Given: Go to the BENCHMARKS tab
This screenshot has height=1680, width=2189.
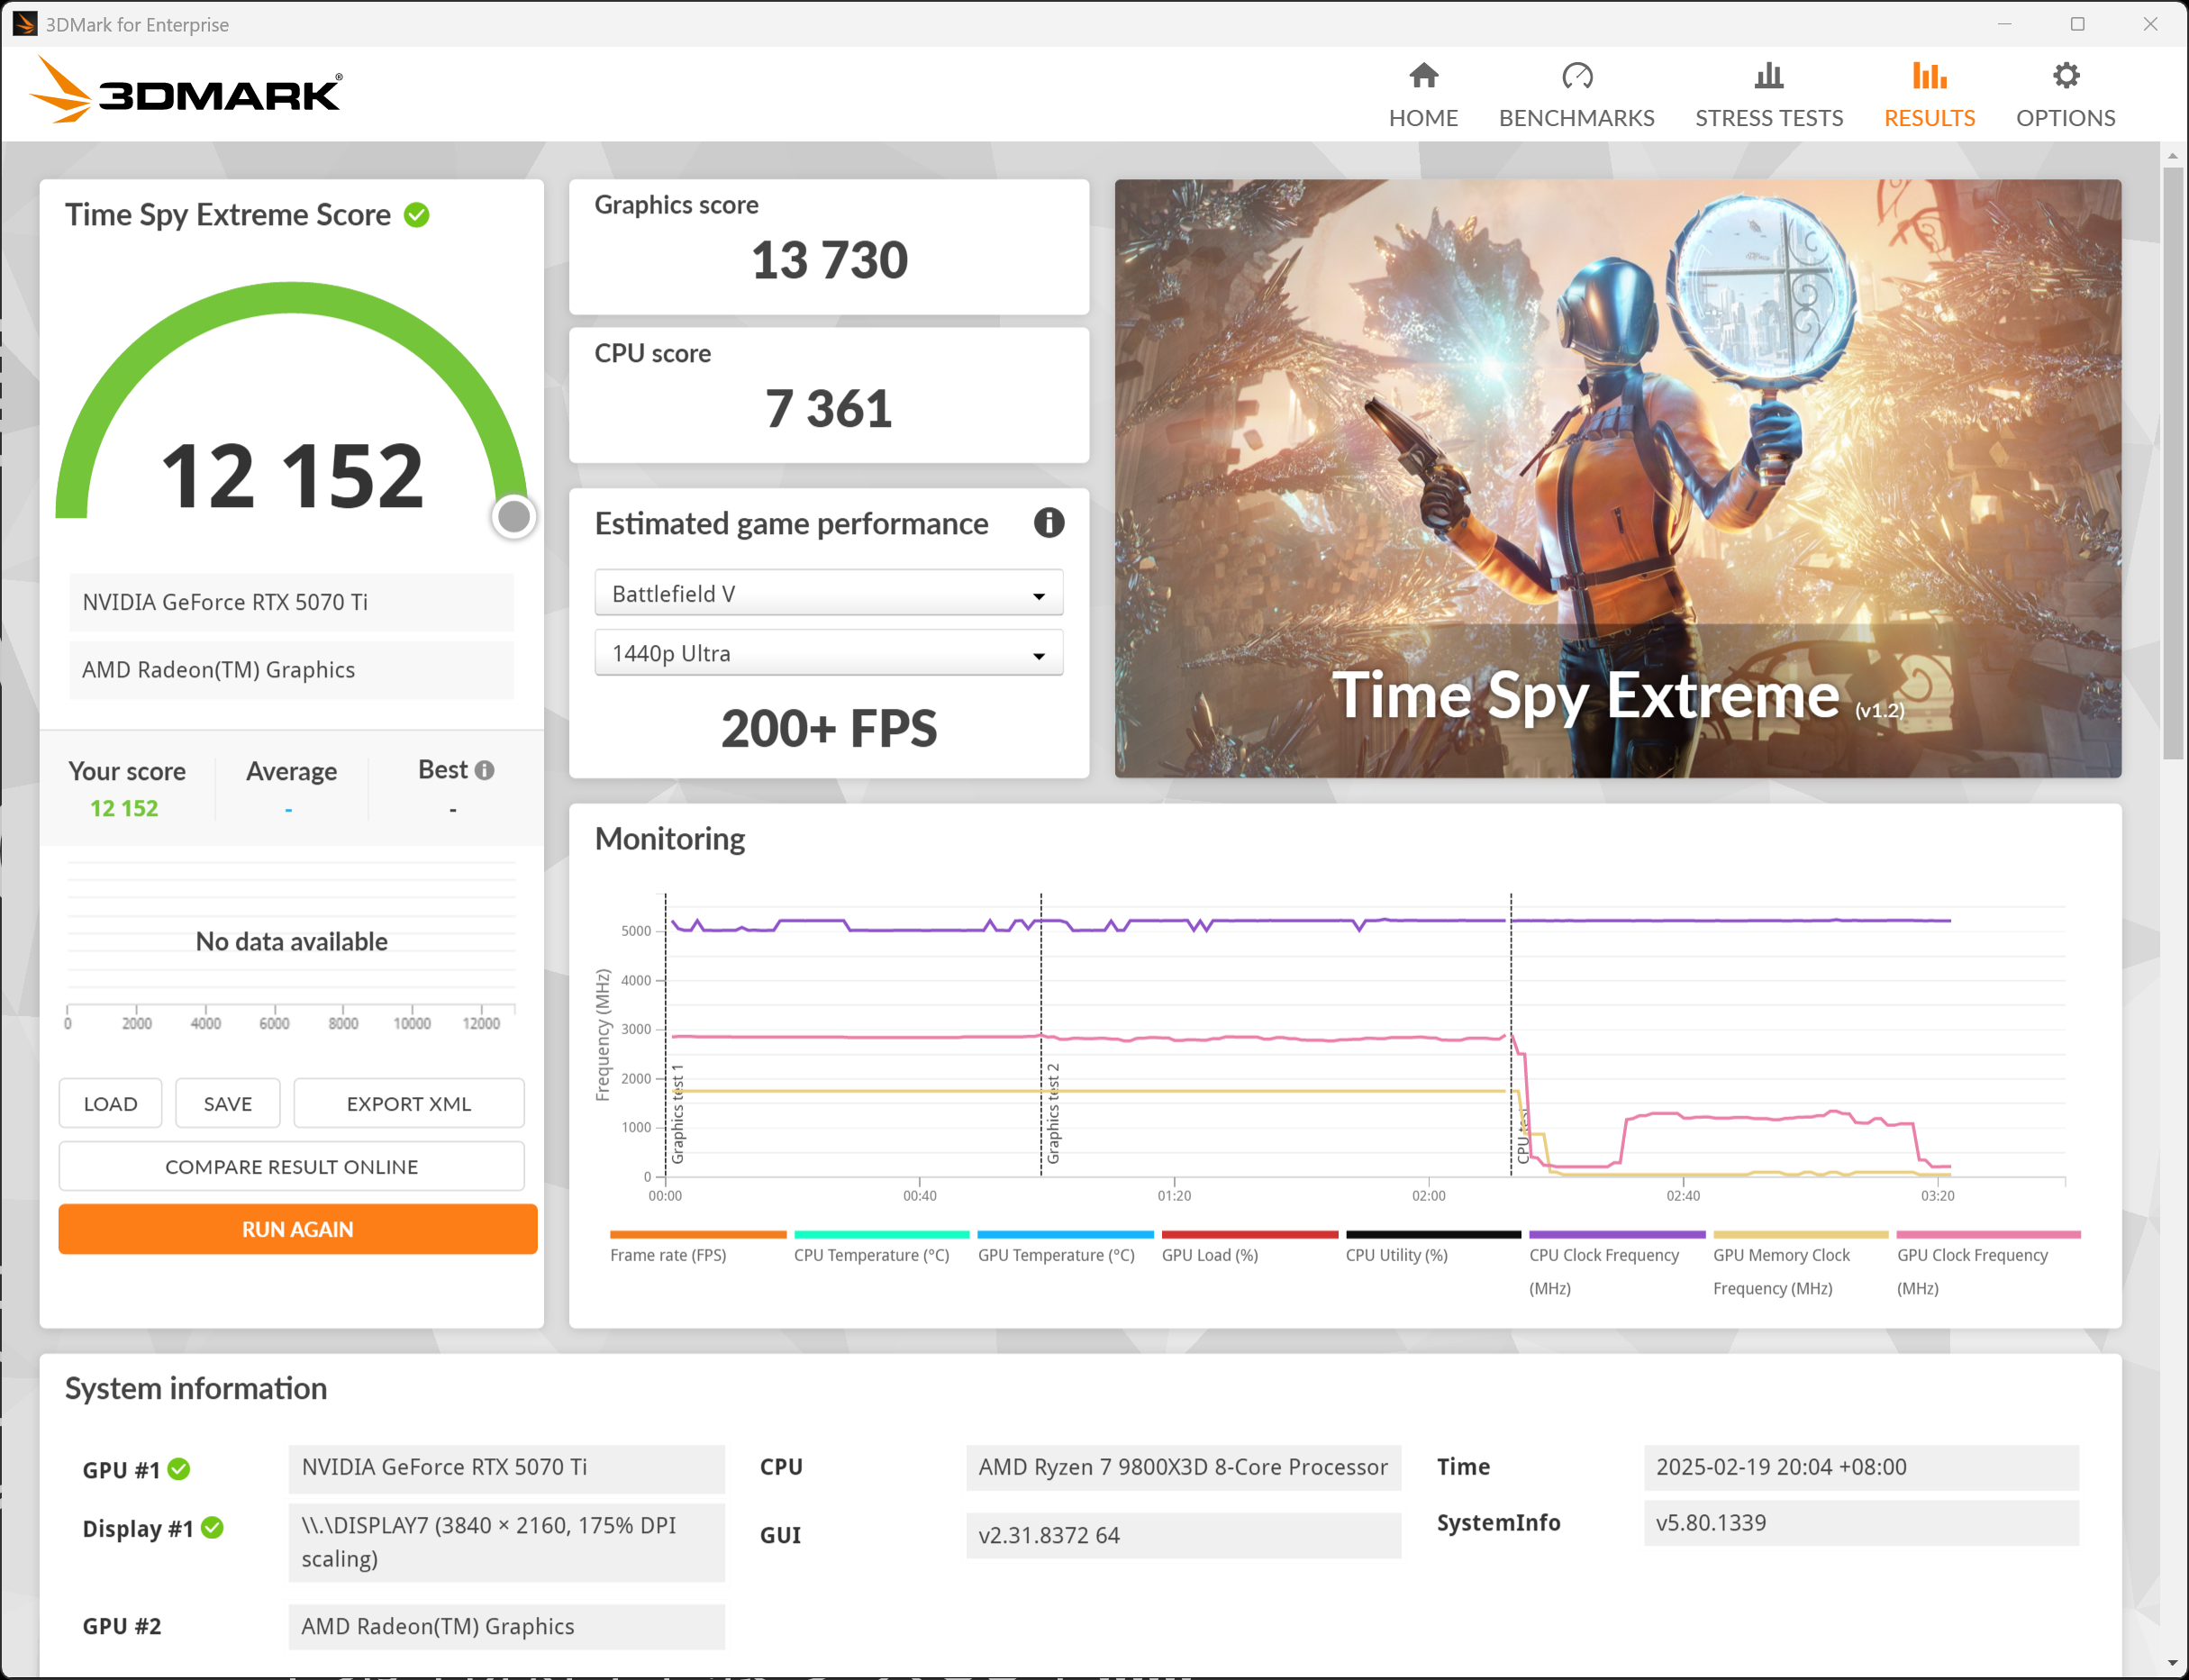Looking at the screenshot, I should (1576, 118).
